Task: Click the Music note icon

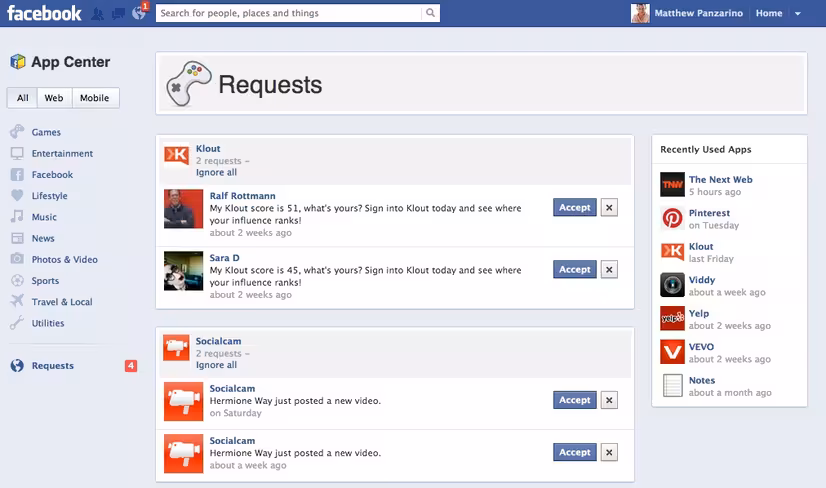Action: 17,217
